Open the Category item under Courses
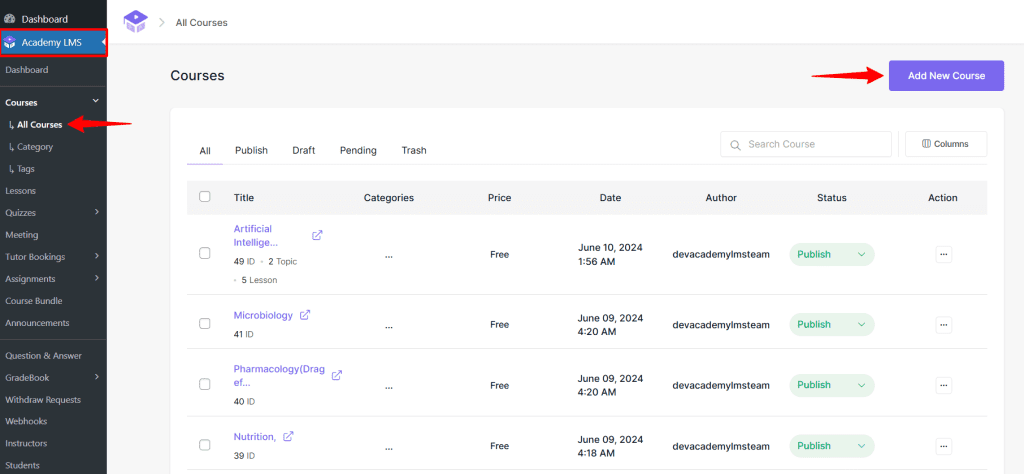The width and height of the screenshot is (1024, 474). pyautogui.click(x=35, y=147)
